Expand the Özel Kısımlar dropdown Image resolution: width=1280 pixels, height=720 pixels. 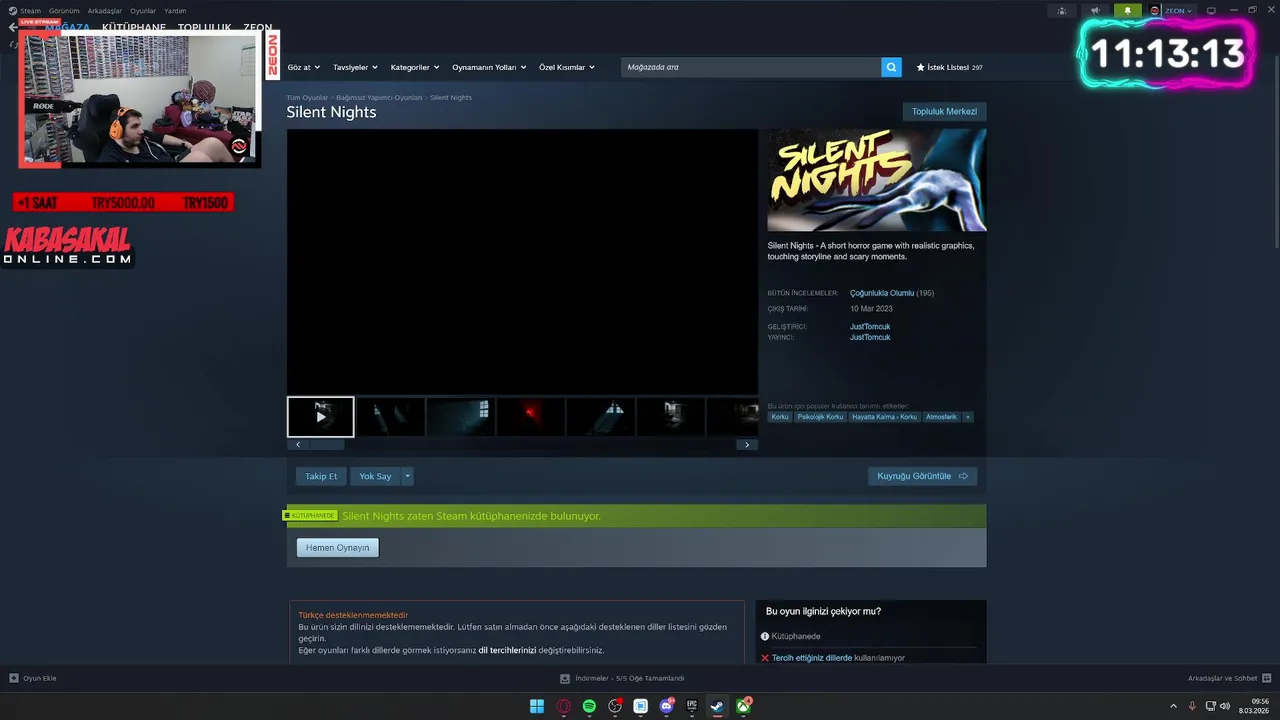[567, 67]
